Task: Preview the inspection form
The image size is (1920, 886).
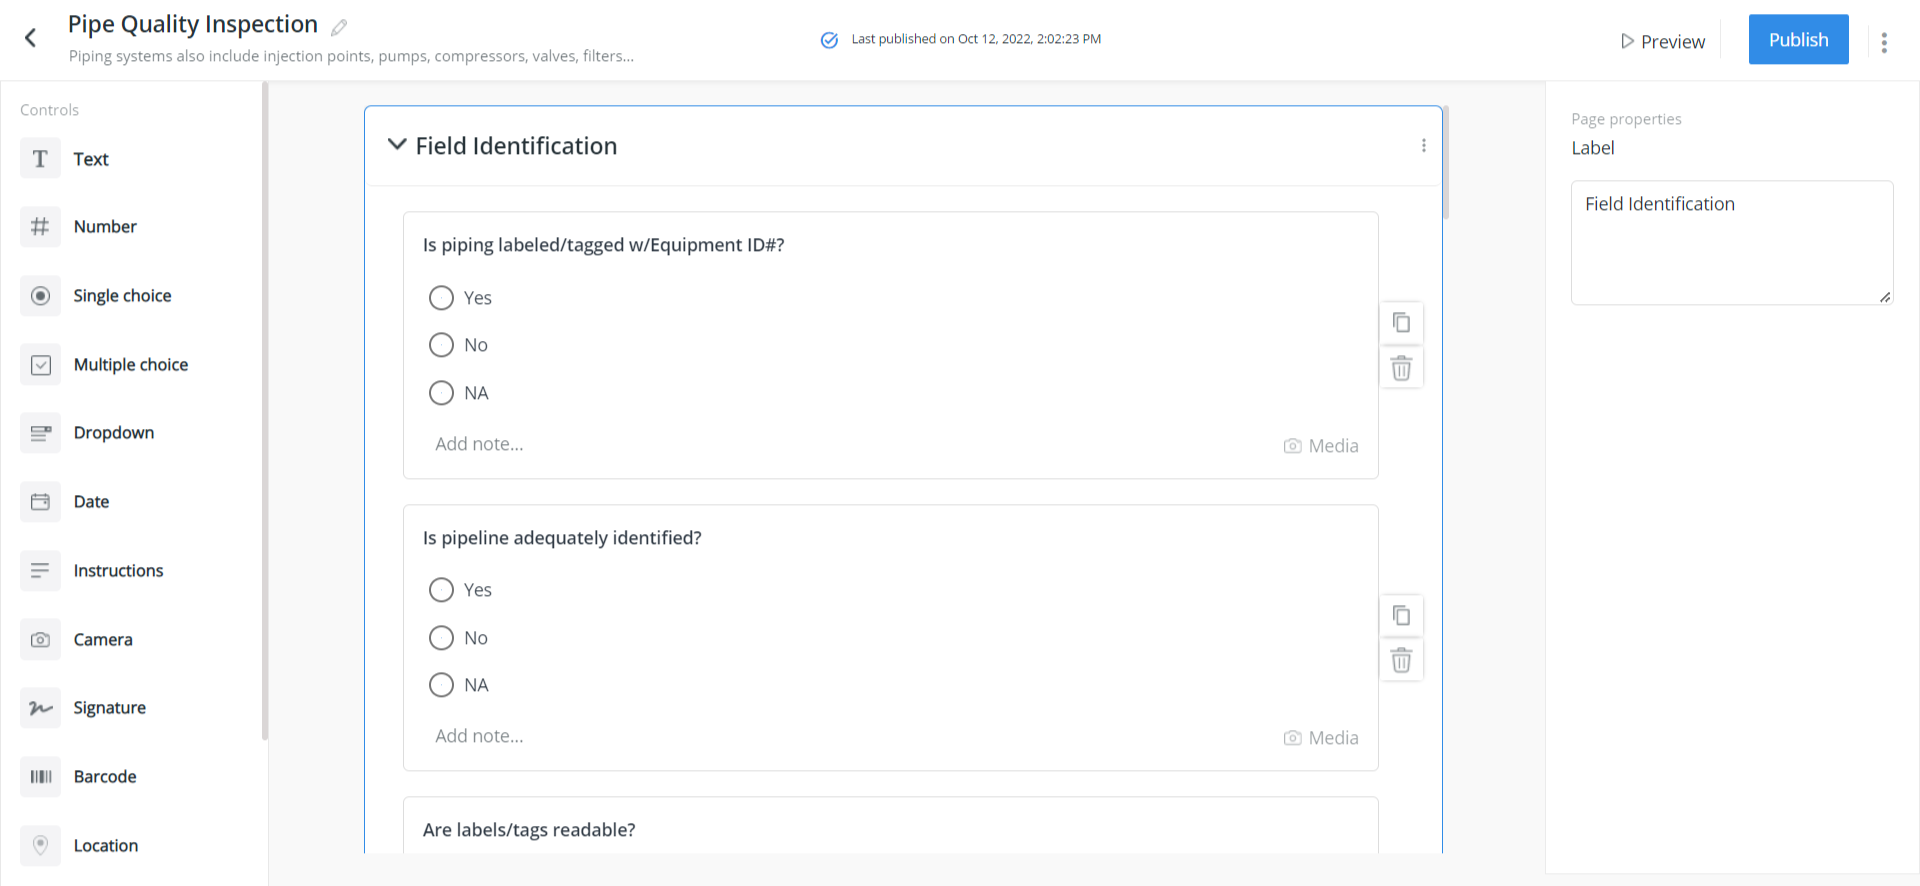Action: tap(1662, 42)
